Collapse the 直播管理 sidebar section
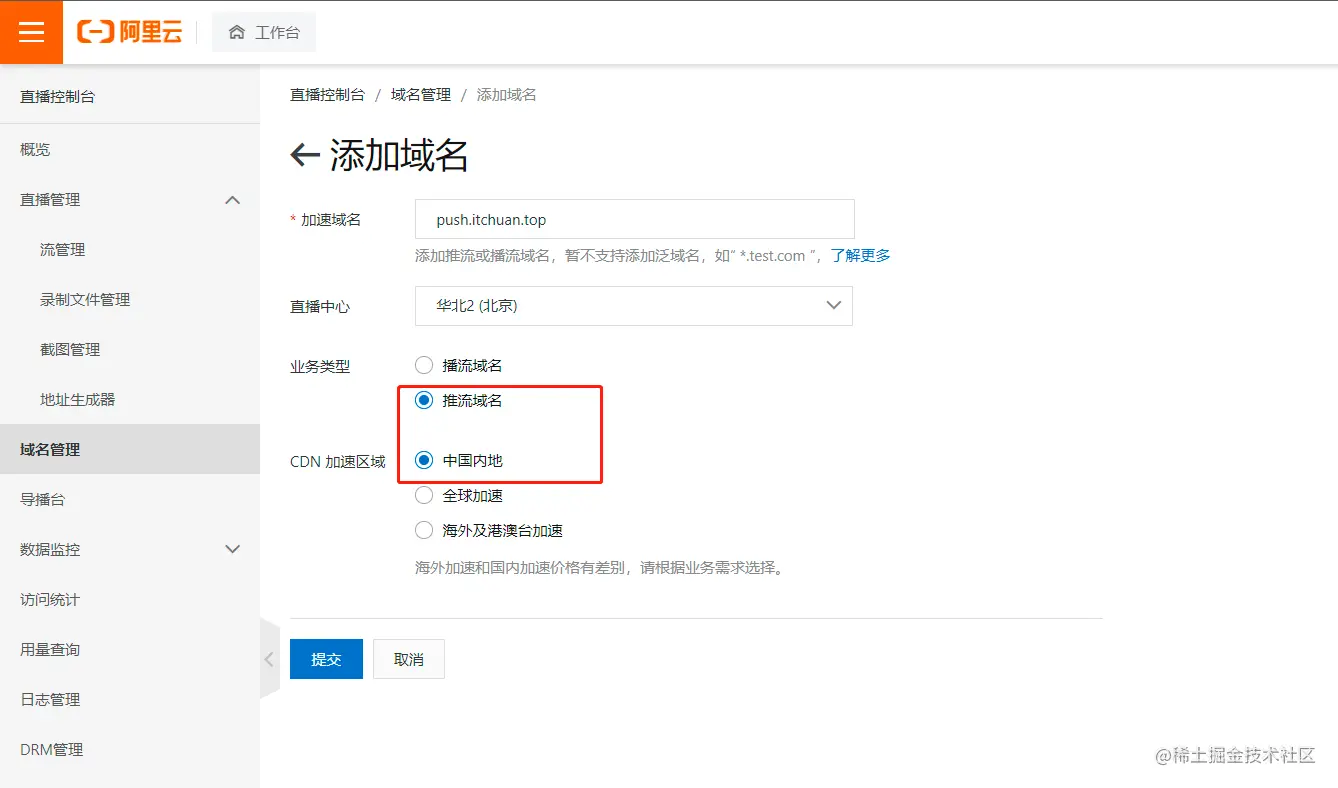The width and height of the screenshot is (1338, 788). point(232,199)
